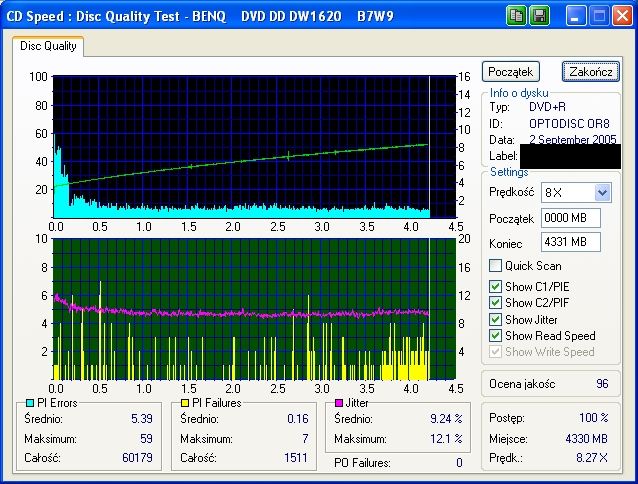Click the Prędk. 8.27 X value
The width and height of the screenshot is (638, 484).
592,458
